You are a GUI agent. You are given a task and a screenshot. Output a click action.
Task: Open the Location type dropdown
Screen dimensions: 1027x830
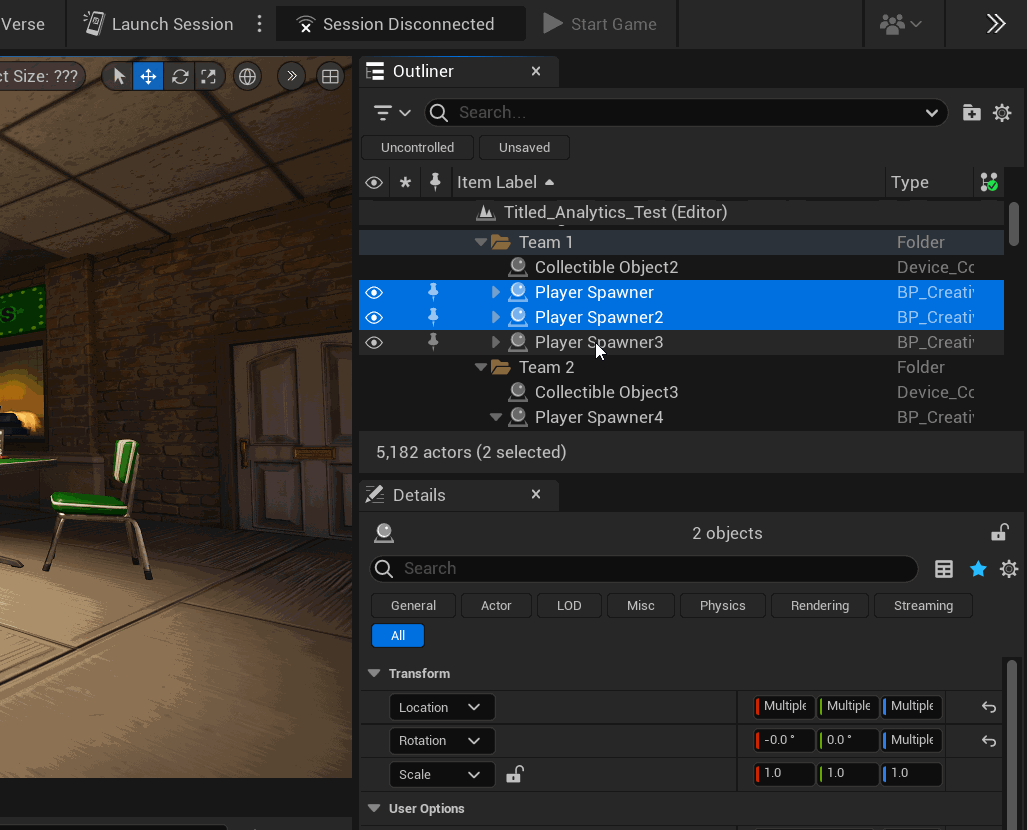[x=442, y=707]
